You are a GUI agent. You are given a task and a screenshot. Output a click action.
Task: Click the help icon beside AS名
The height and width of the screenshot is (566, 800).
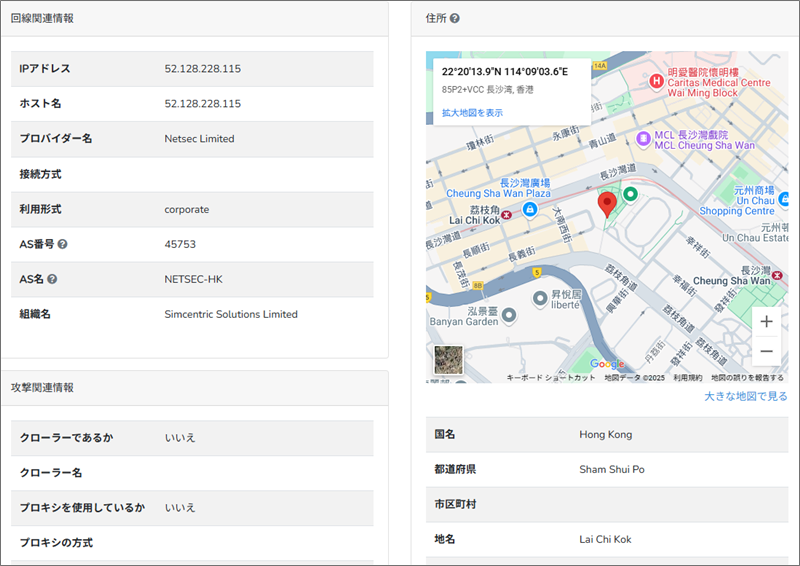click(x=52, y=279)
